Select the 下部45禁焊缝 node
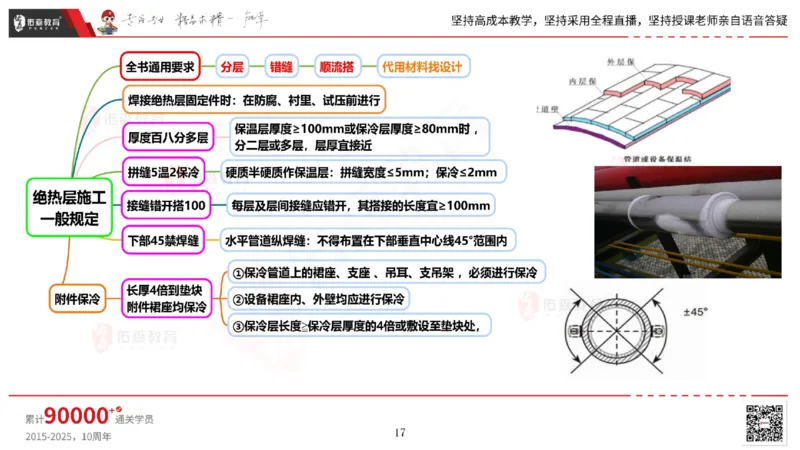 coord(163,240)
